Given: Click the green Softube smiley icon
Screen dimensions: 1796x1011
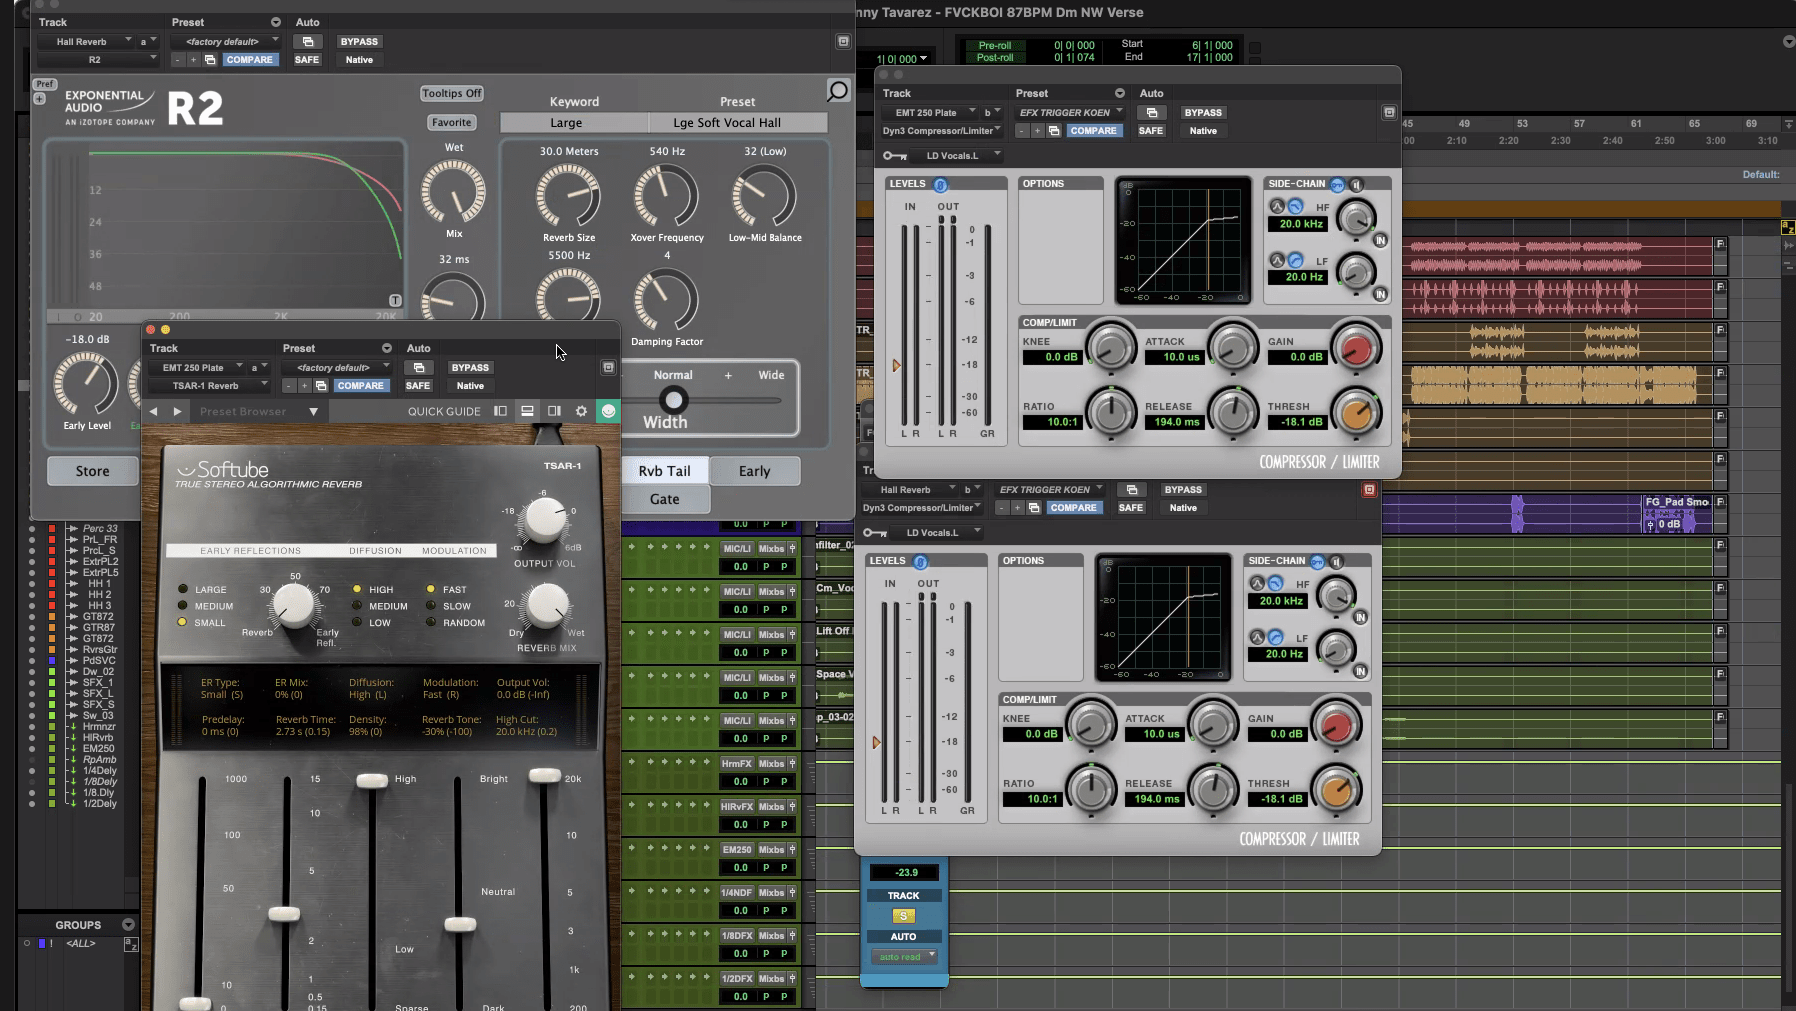Looking at the screenshot, I should point(608,411).
